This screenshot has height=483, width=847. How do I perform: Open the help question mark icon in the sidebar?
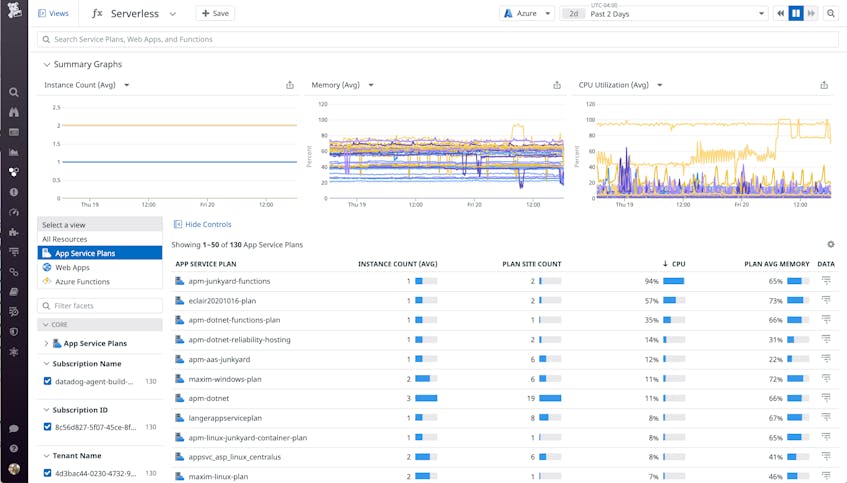click(14, 448)
